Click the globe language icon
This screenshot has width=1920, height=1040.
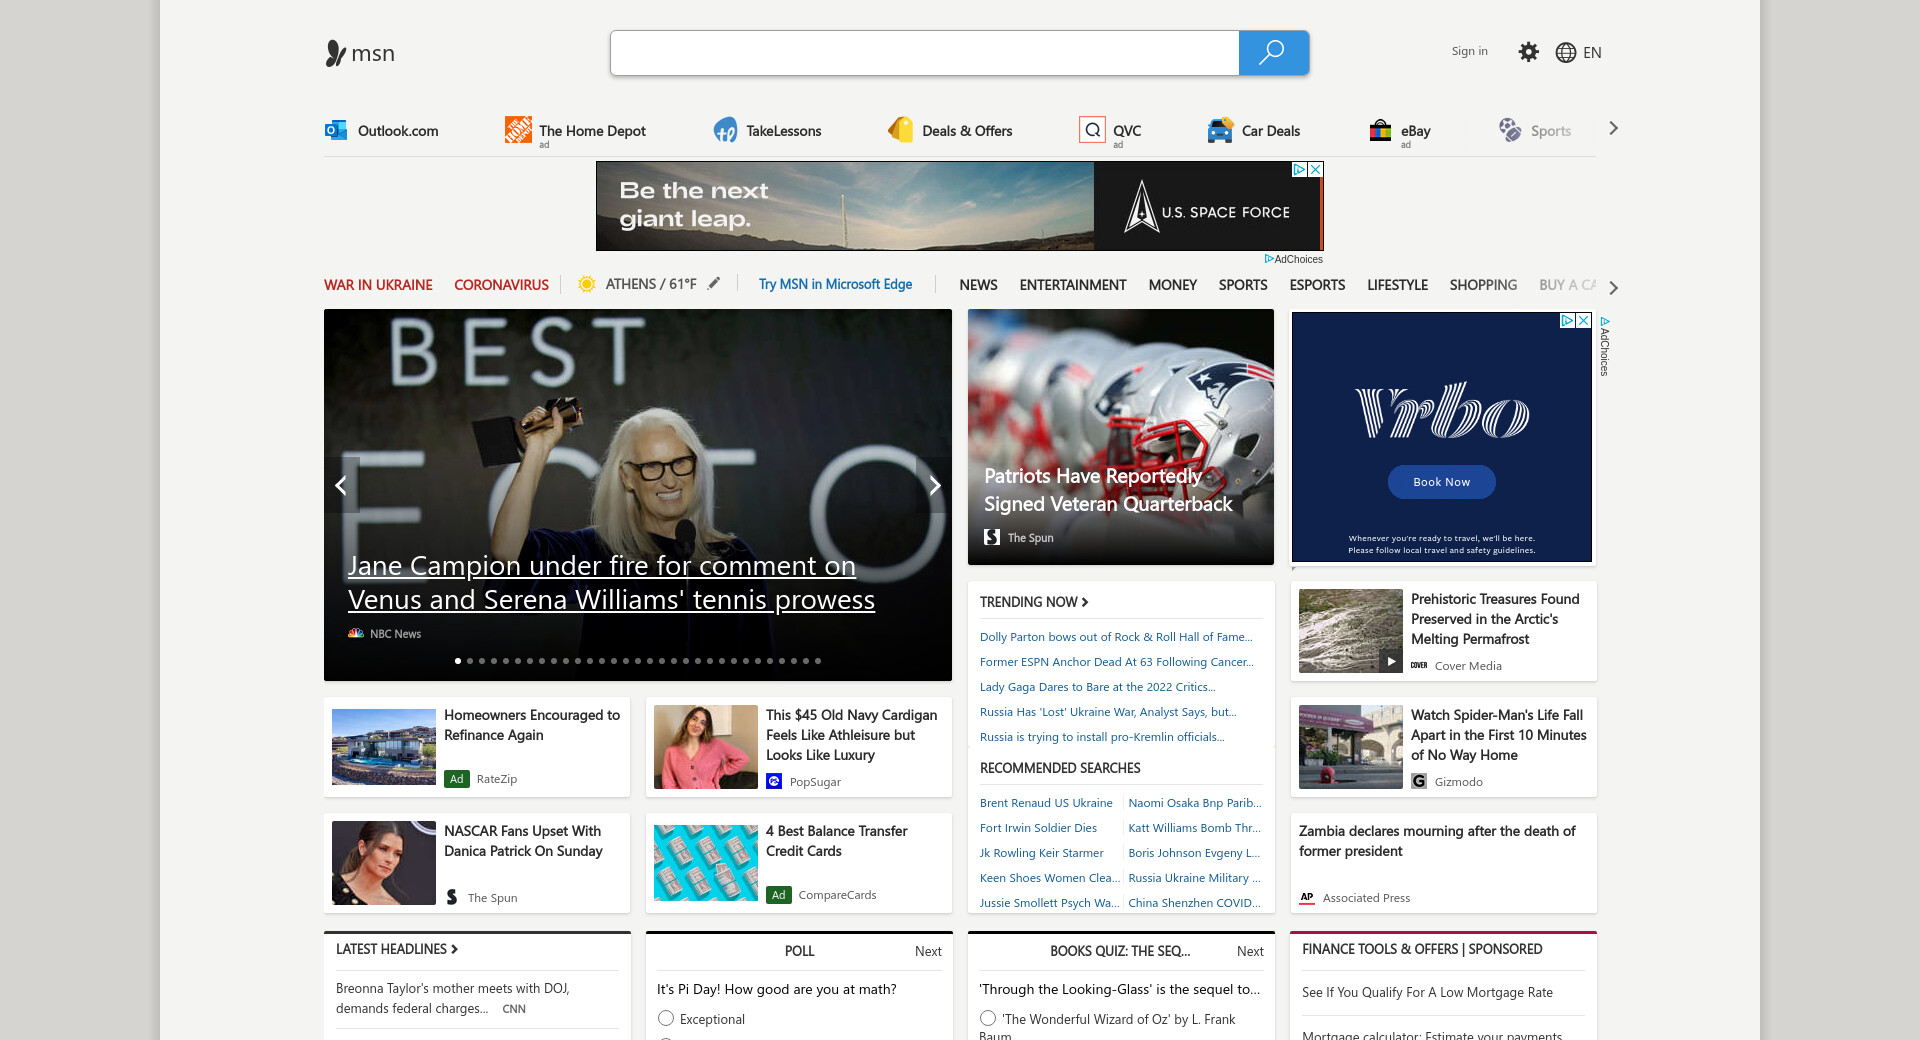tap(1565, 53)
